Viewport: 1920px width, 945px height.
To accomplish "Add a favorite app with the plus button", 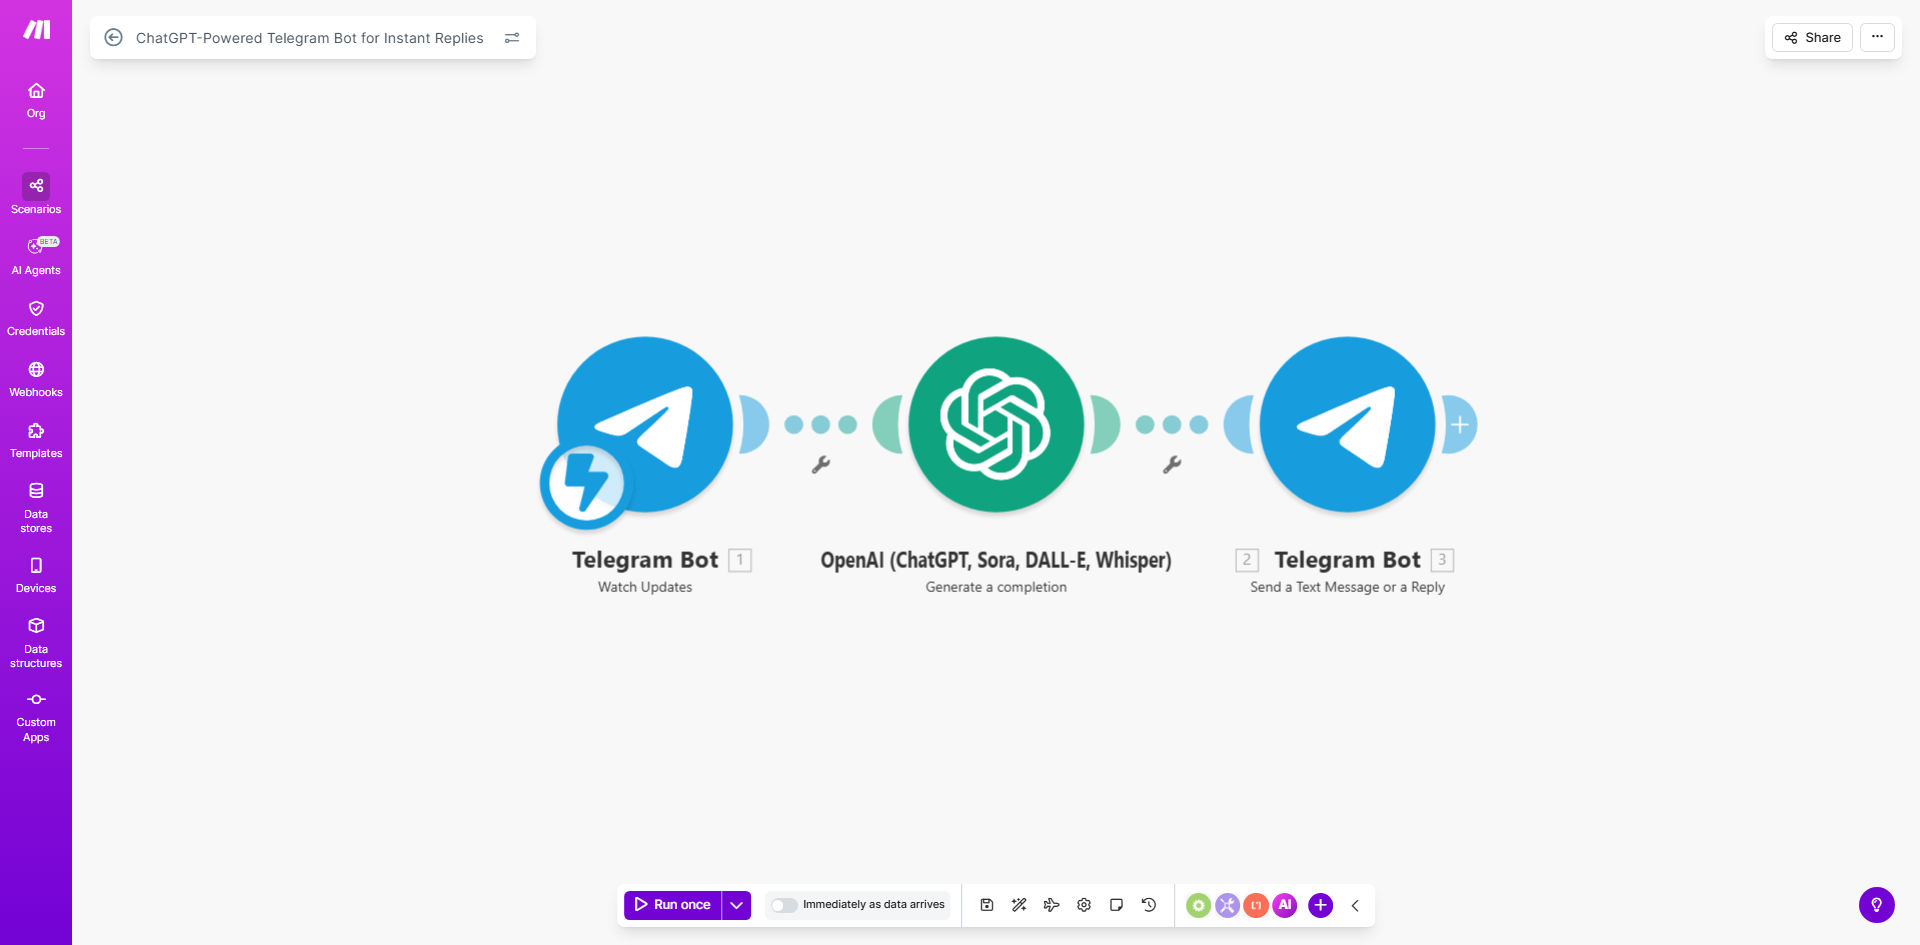I will [1320, 905].
